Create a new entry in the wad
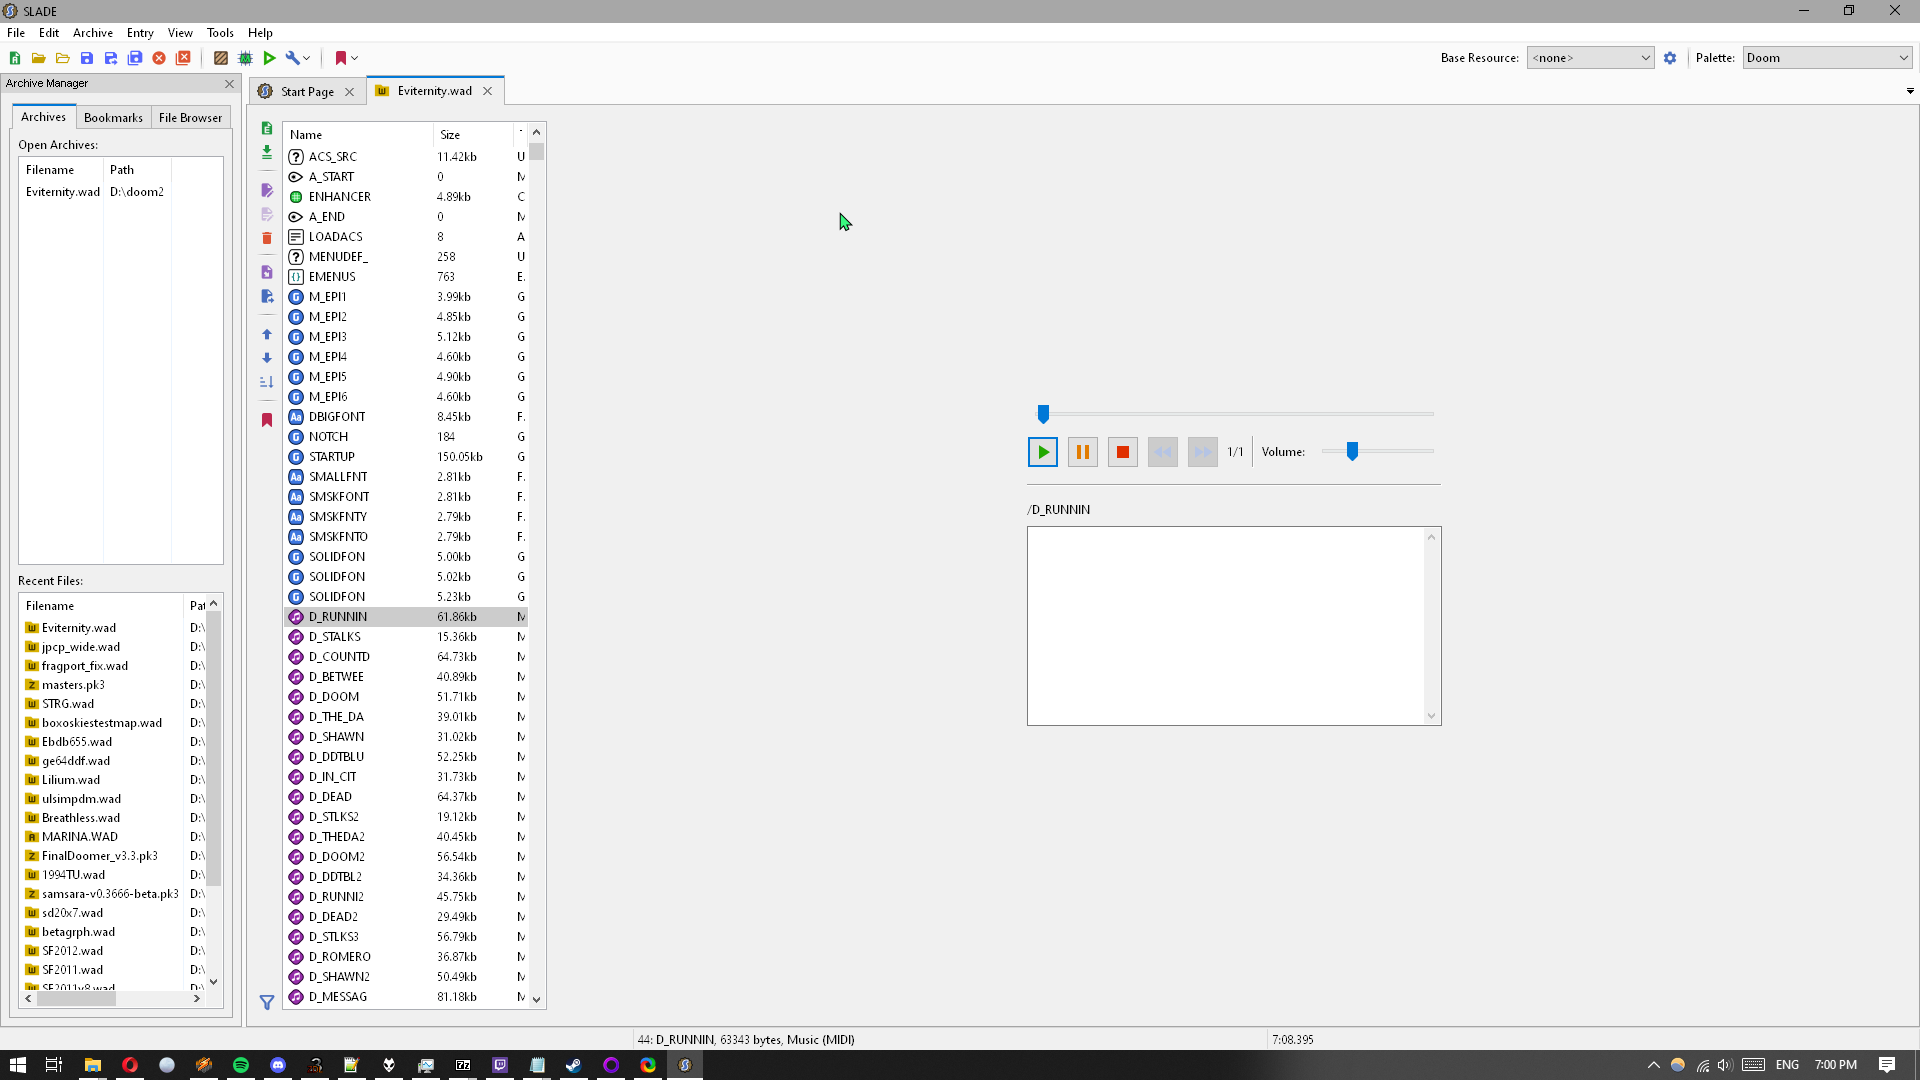The image size is (1920, 1080). 267,128
